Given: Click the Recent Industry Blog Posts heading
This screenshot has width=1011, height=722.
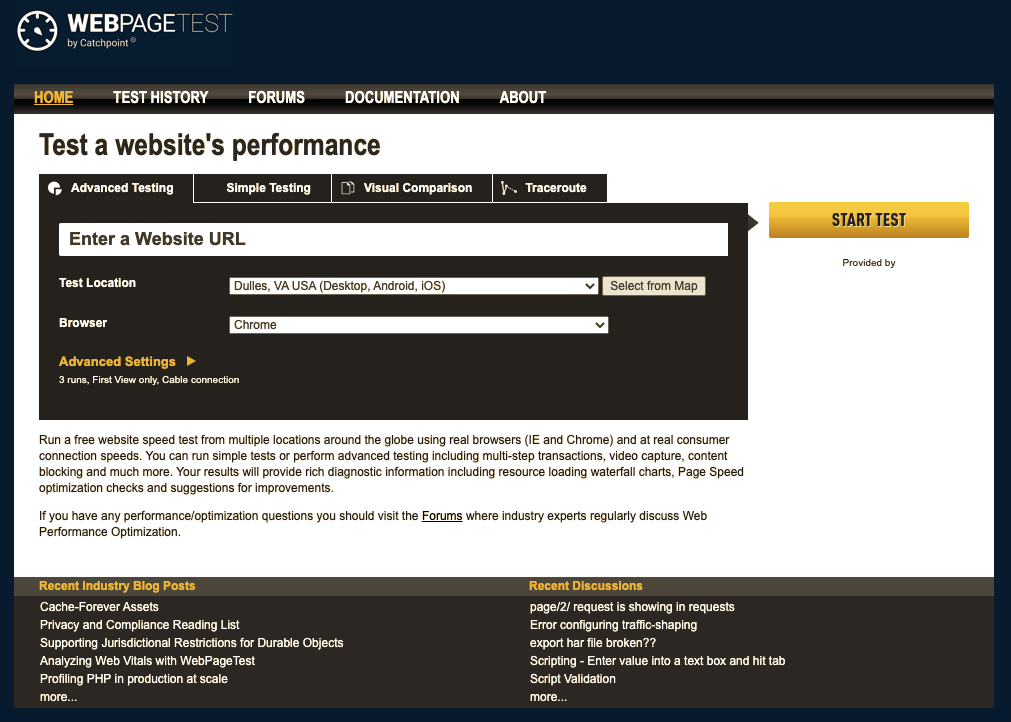Looking at the screenshot, I should (x=117, y=586).
